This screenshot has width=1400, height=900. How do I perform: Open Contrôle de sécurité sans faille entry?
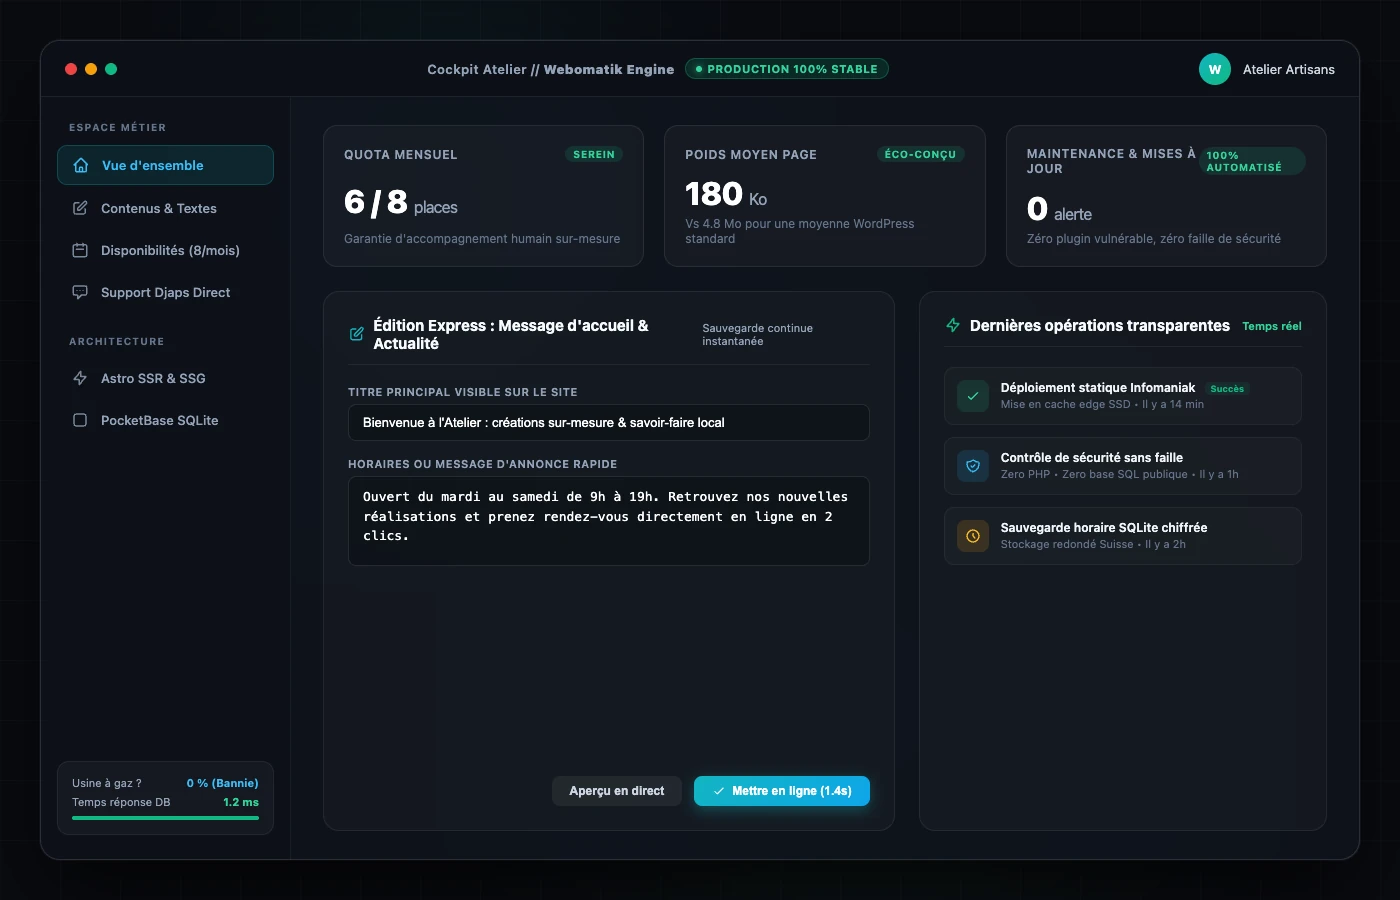pos(1123,466)
